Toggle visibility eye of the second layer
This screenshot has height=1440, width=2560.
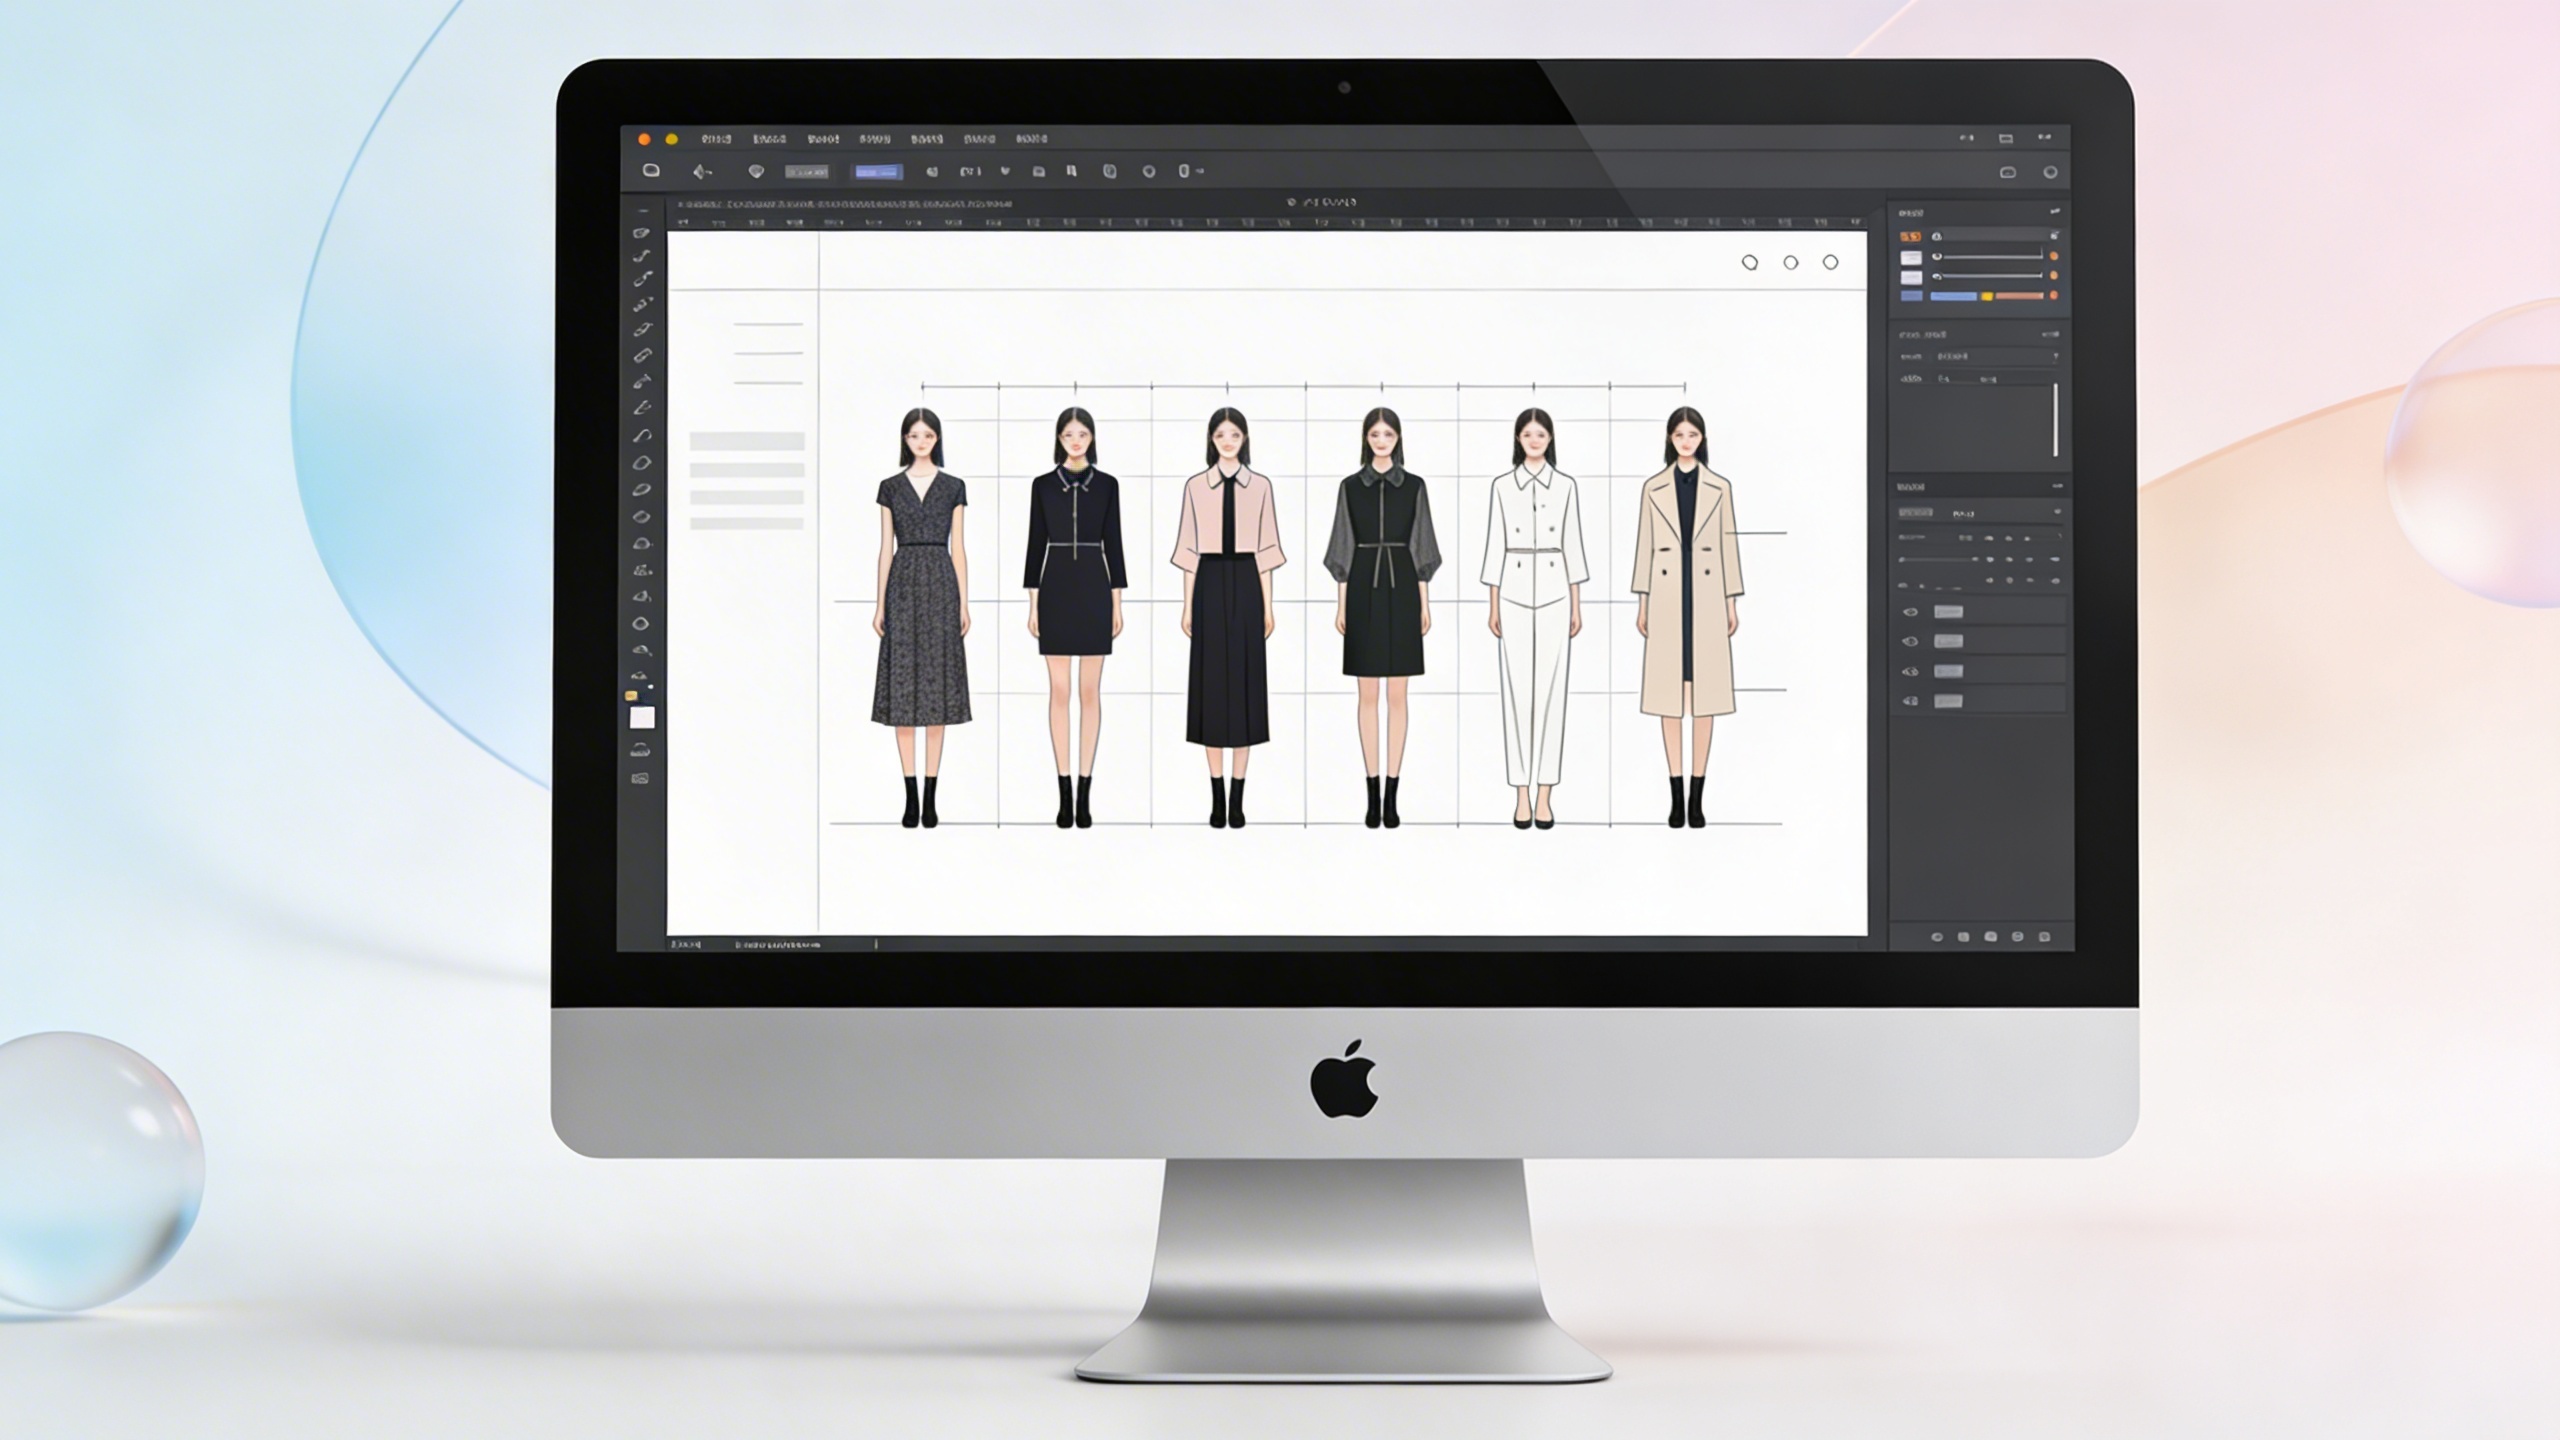(x=1911, y=641)
